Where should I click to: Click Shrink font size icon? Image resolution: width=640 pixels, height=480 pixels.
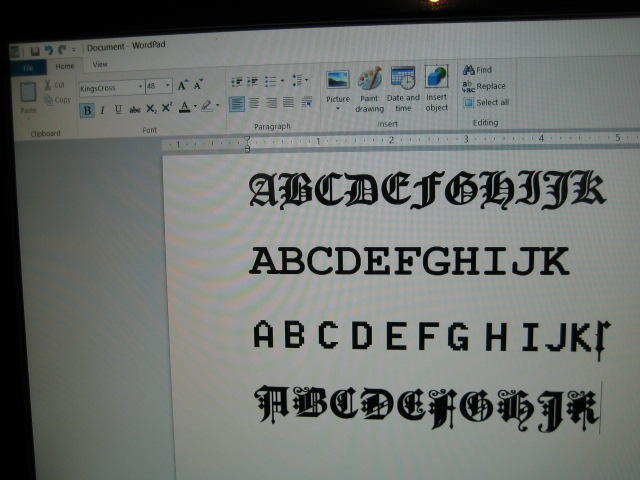198,84
